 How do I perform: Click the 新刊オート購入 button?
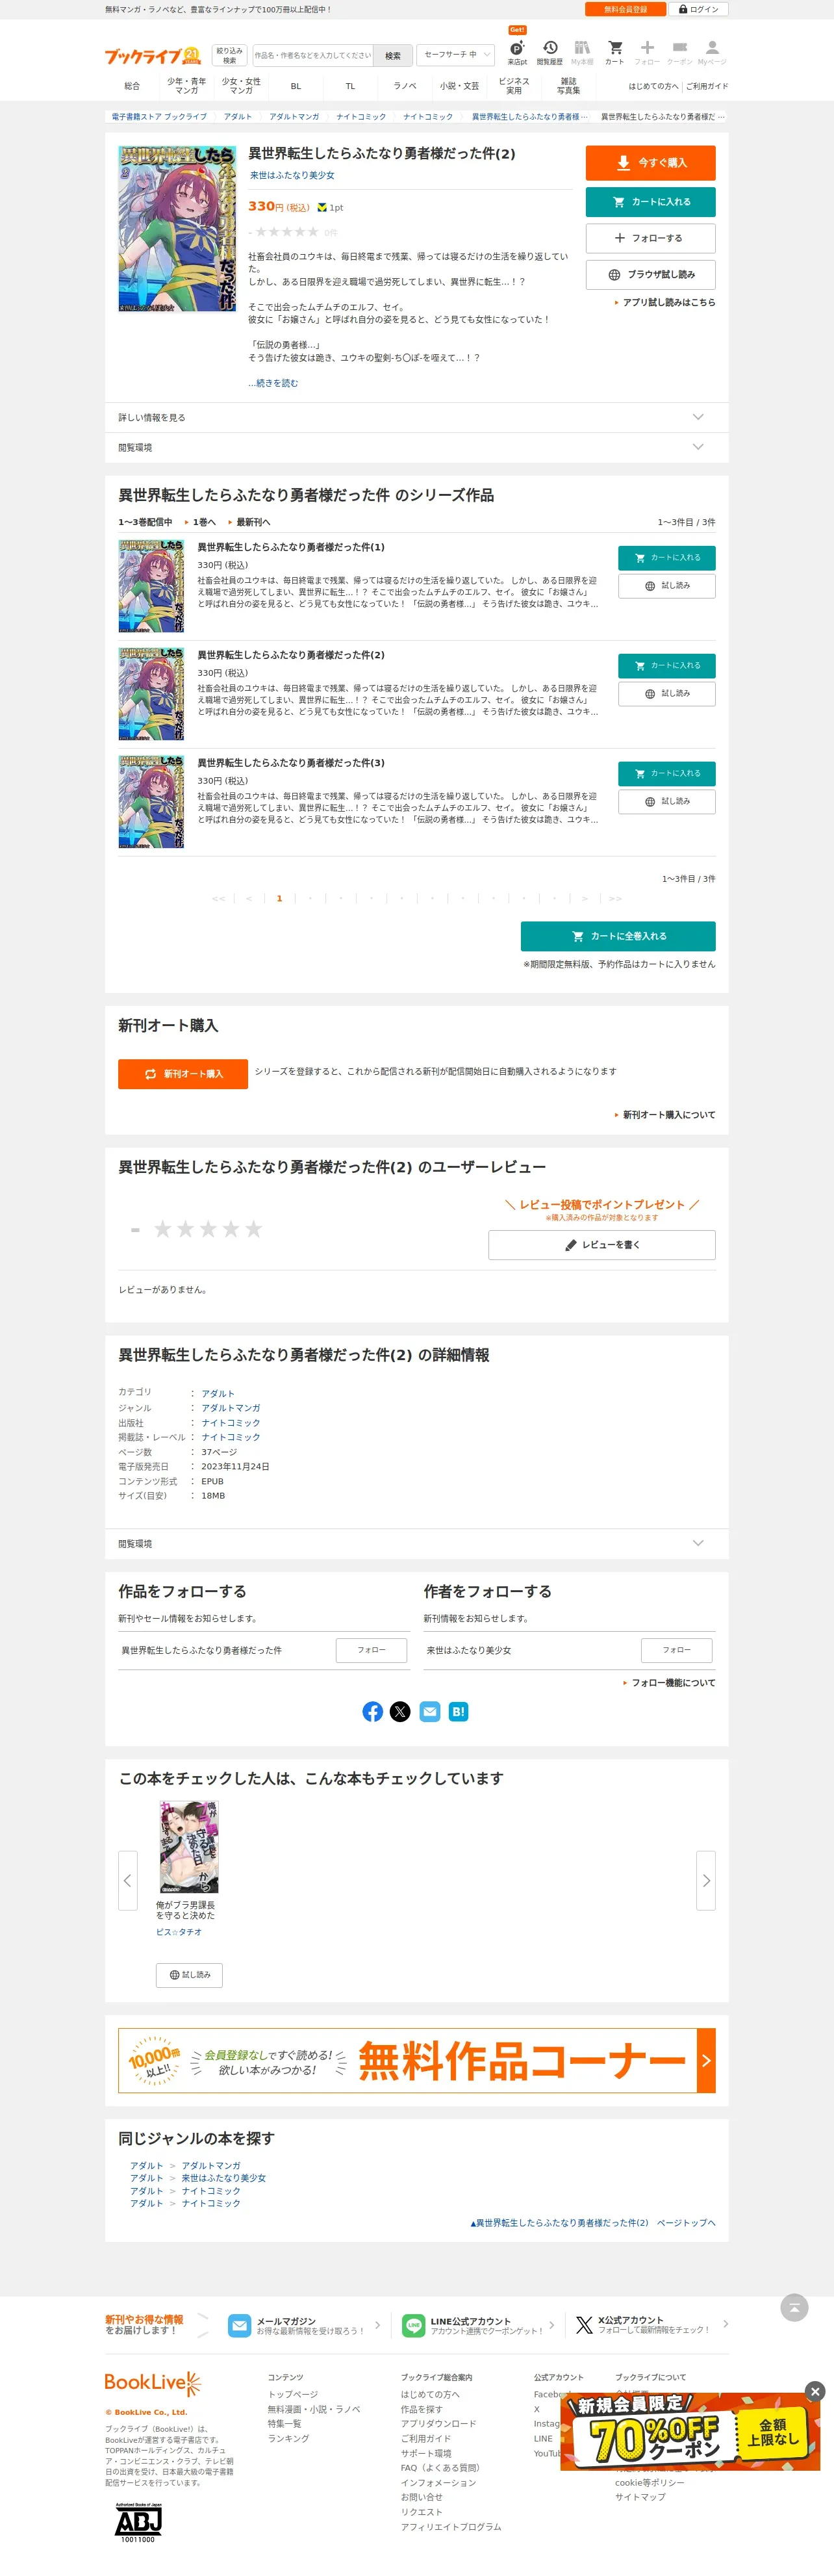pyautogui.click(x=183, y=1073)
